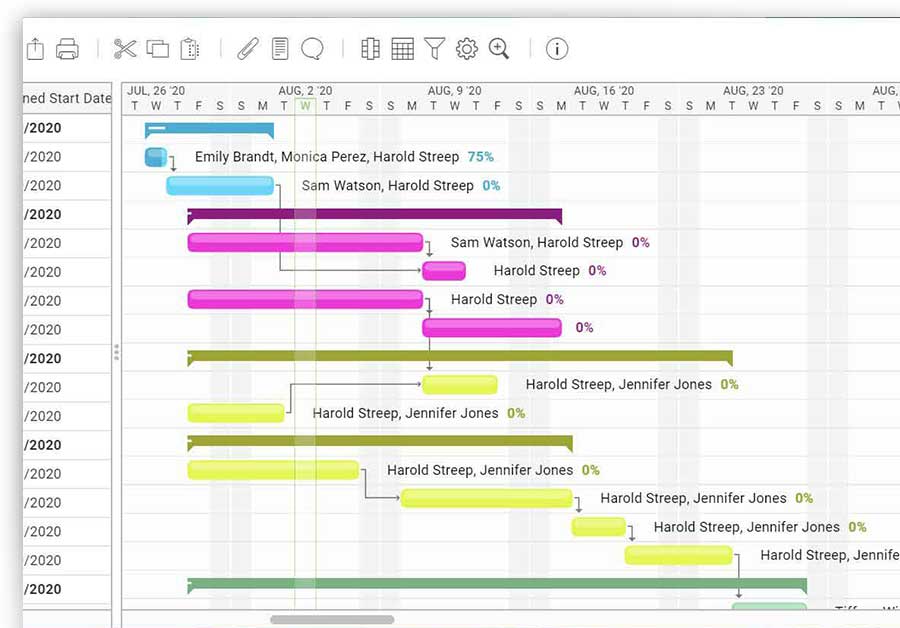Open the filter funnel icon
Screen dimensions: 900x628
(x=435, y=49)
